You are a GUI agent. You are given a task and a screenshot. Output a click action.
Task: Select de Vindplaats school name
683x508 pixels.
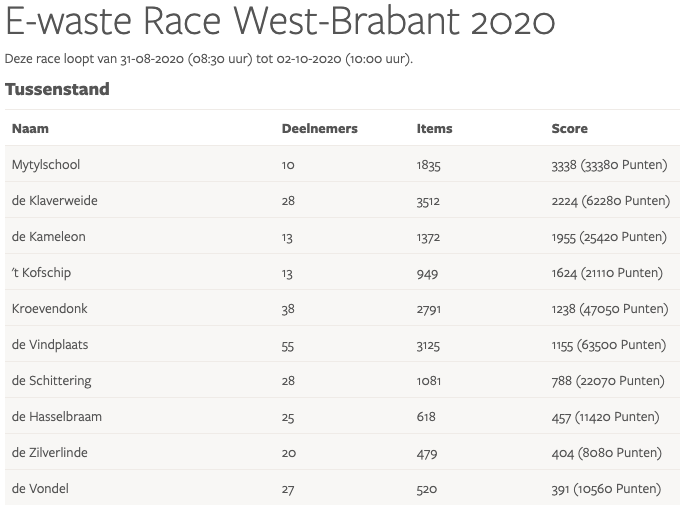[50, 345]
